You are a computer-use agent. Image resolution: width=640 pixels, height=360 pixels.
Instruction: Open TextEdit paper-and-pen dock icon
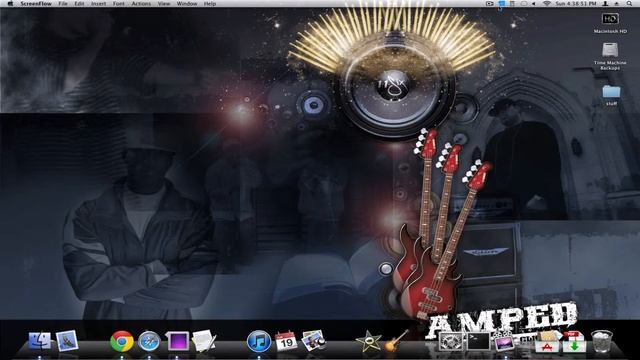pos(204,340)
